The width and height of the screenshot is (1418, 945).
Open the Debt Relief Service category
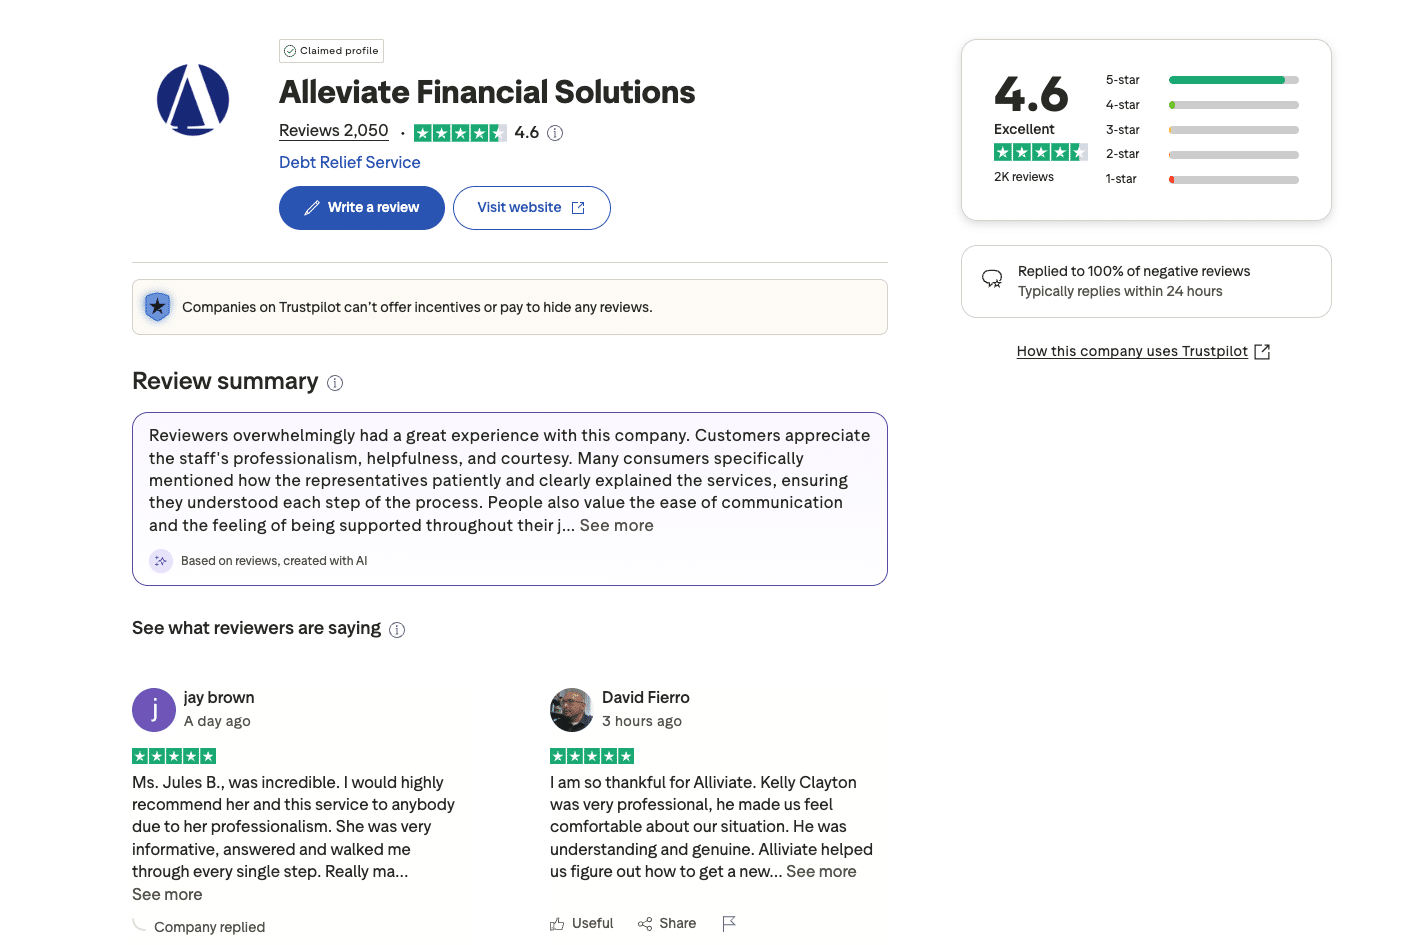349,162
